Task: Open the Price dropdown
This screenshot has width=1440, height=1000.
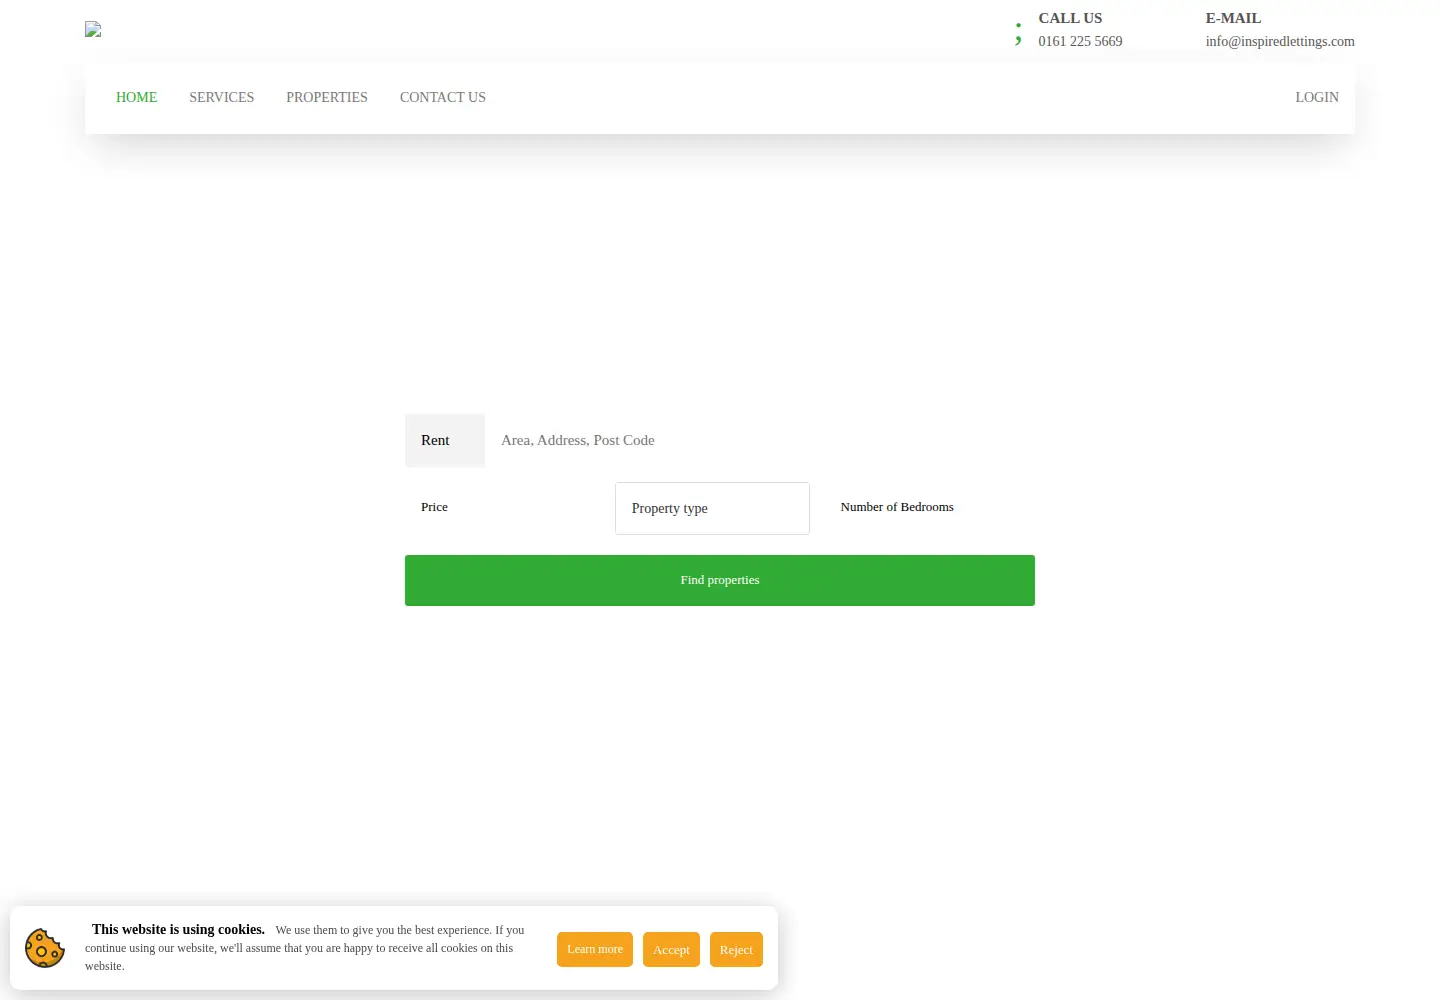Action: click(x=502, y=507)
